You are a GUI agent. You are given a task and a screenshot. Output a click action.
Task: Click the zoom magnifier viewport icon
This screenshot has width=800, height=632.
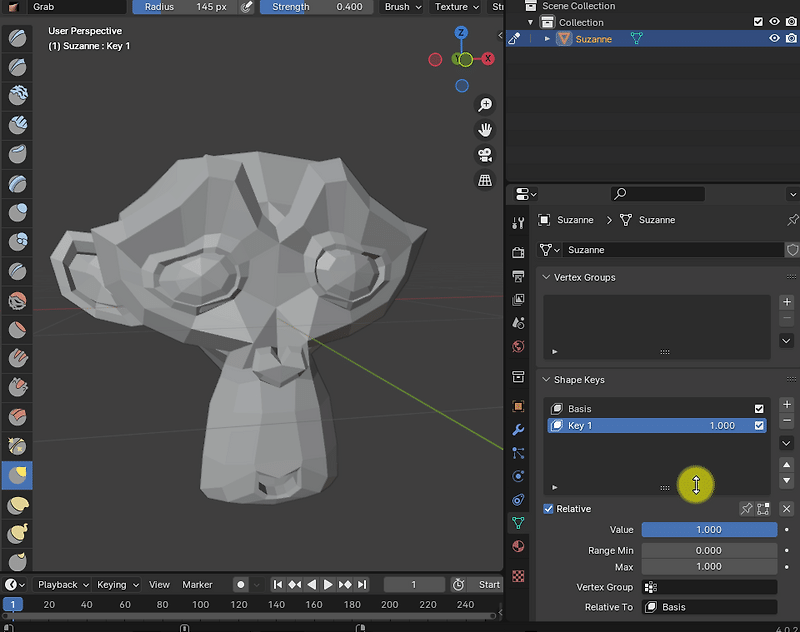(x=485, y=103)
